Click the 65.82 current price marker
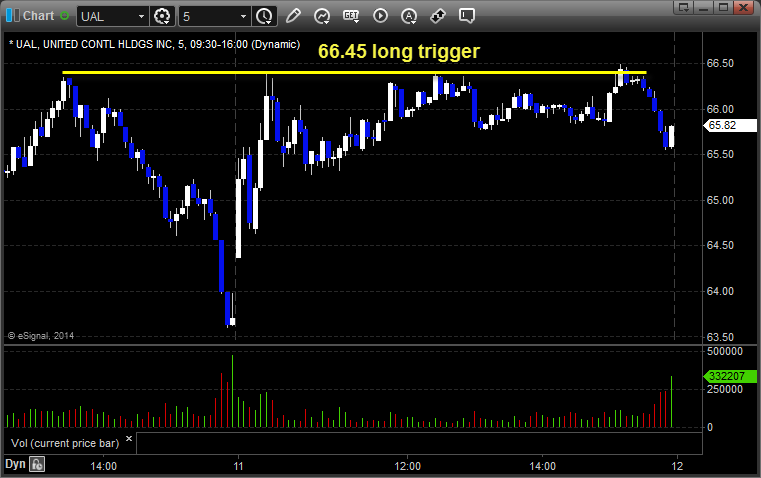The height and width of the screenshot is (478, 761). (730, 125)
